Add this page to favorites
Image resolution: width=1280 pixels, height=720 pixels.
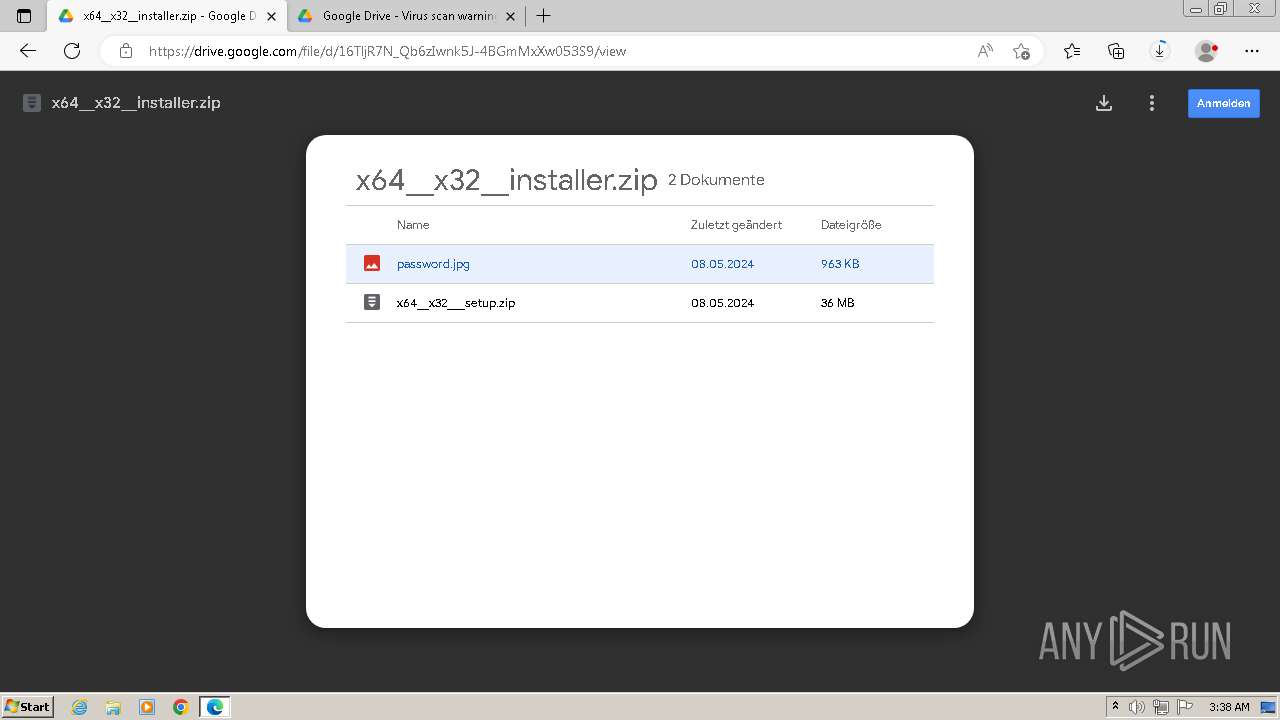click(x=1021, y=51)
